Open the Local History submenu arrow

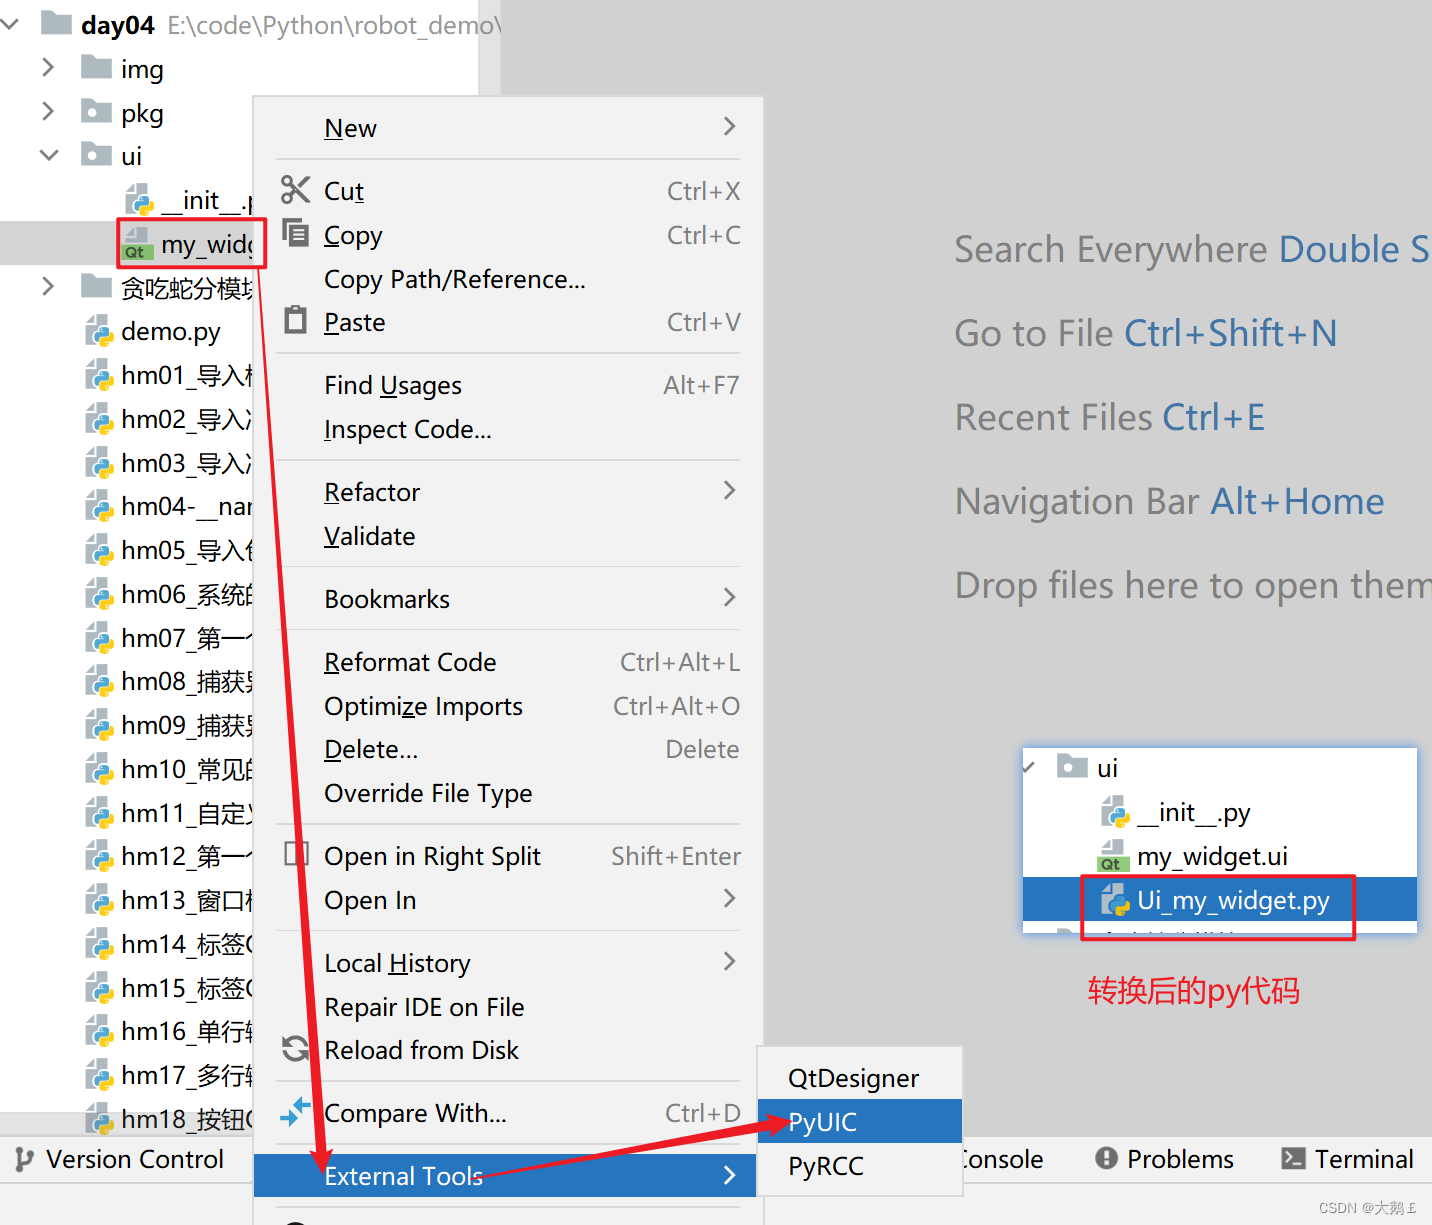729,961
